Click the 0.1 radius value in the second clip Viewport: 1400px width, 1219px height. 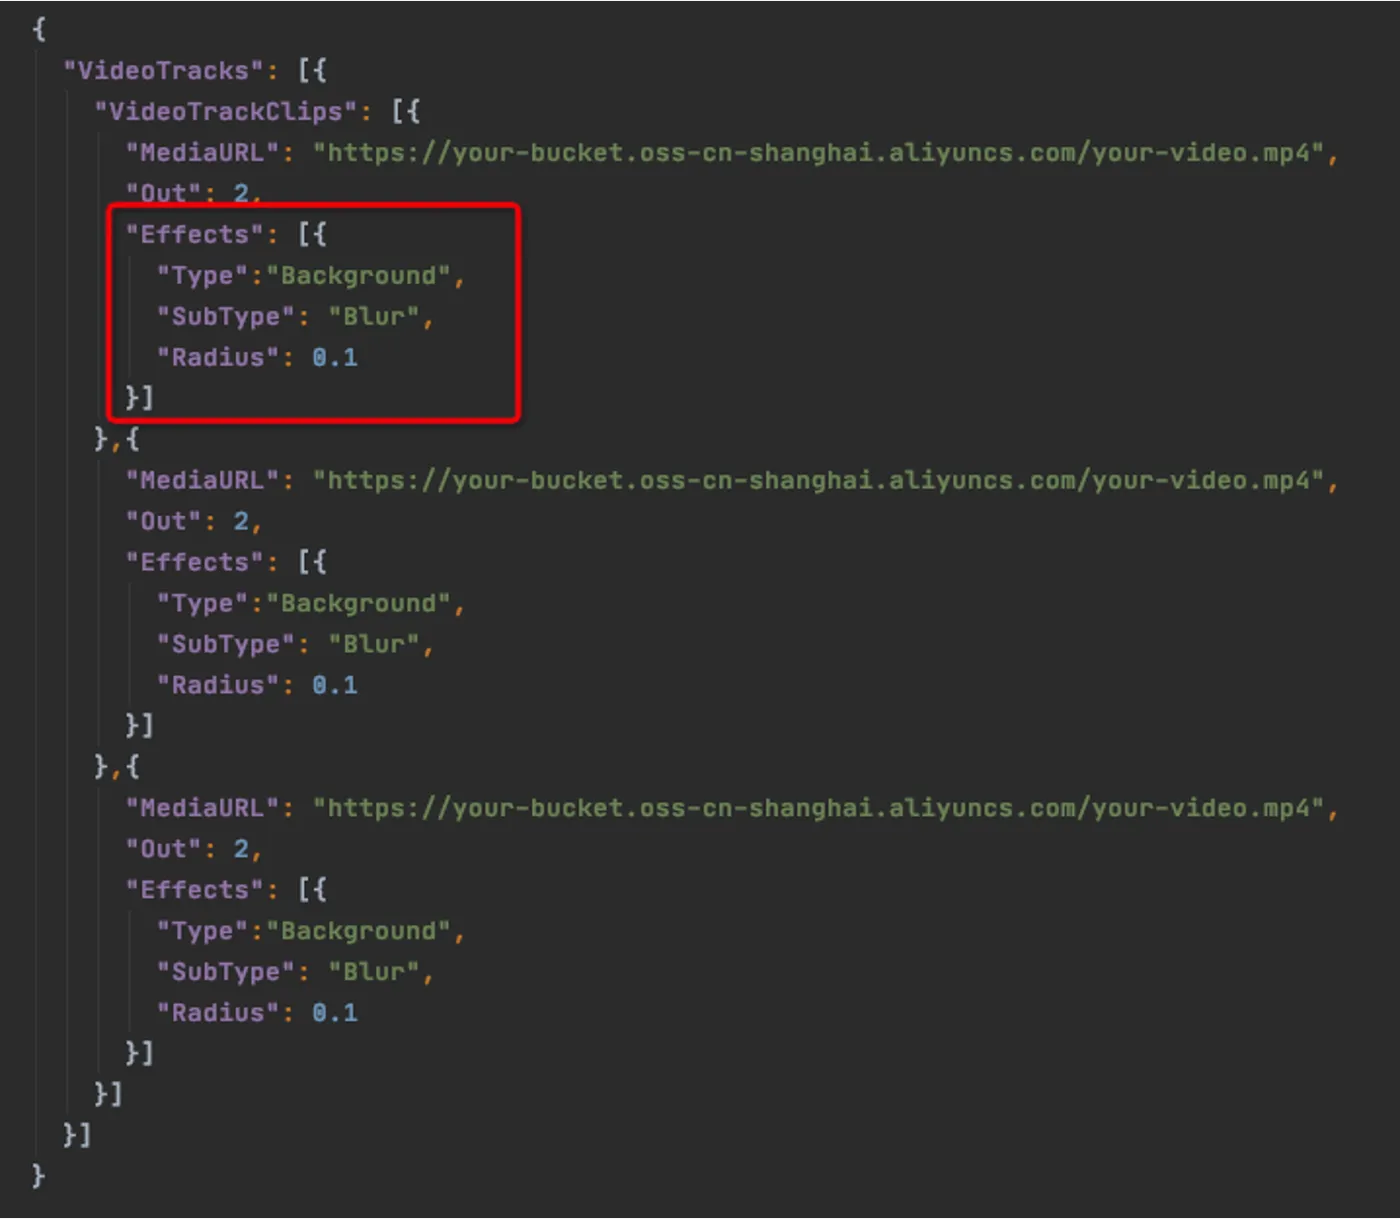[335, 686]
